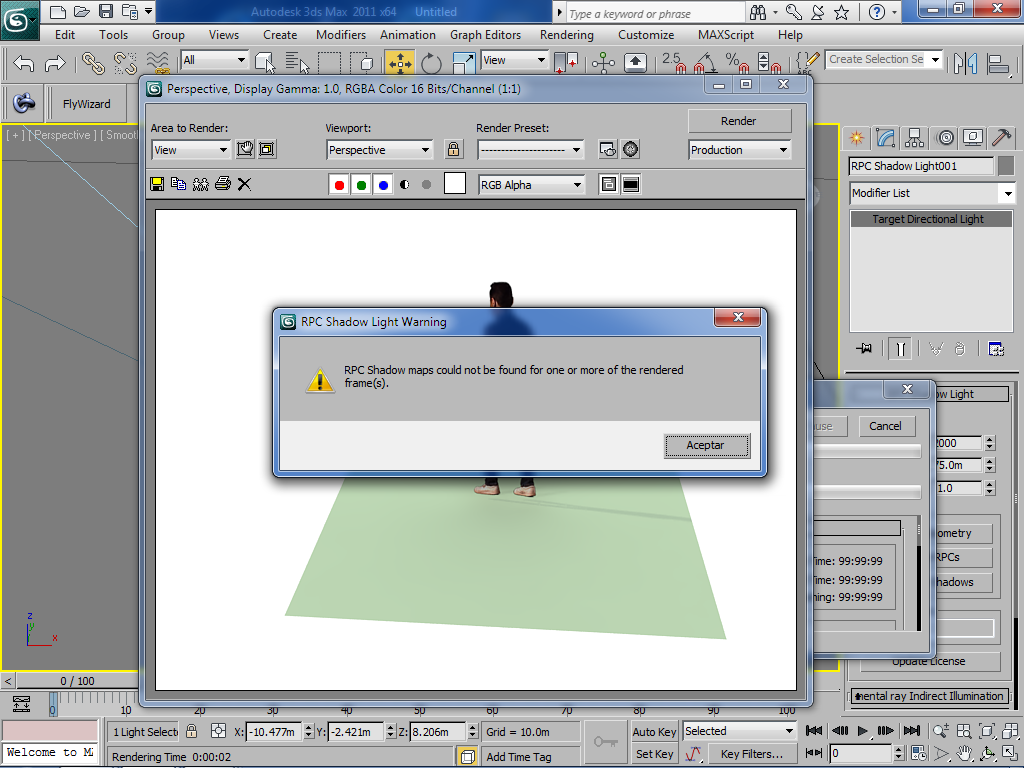The image size is (1024, 768).
Task: Click Clear (X) icon in render window
Action: [244, 184]
